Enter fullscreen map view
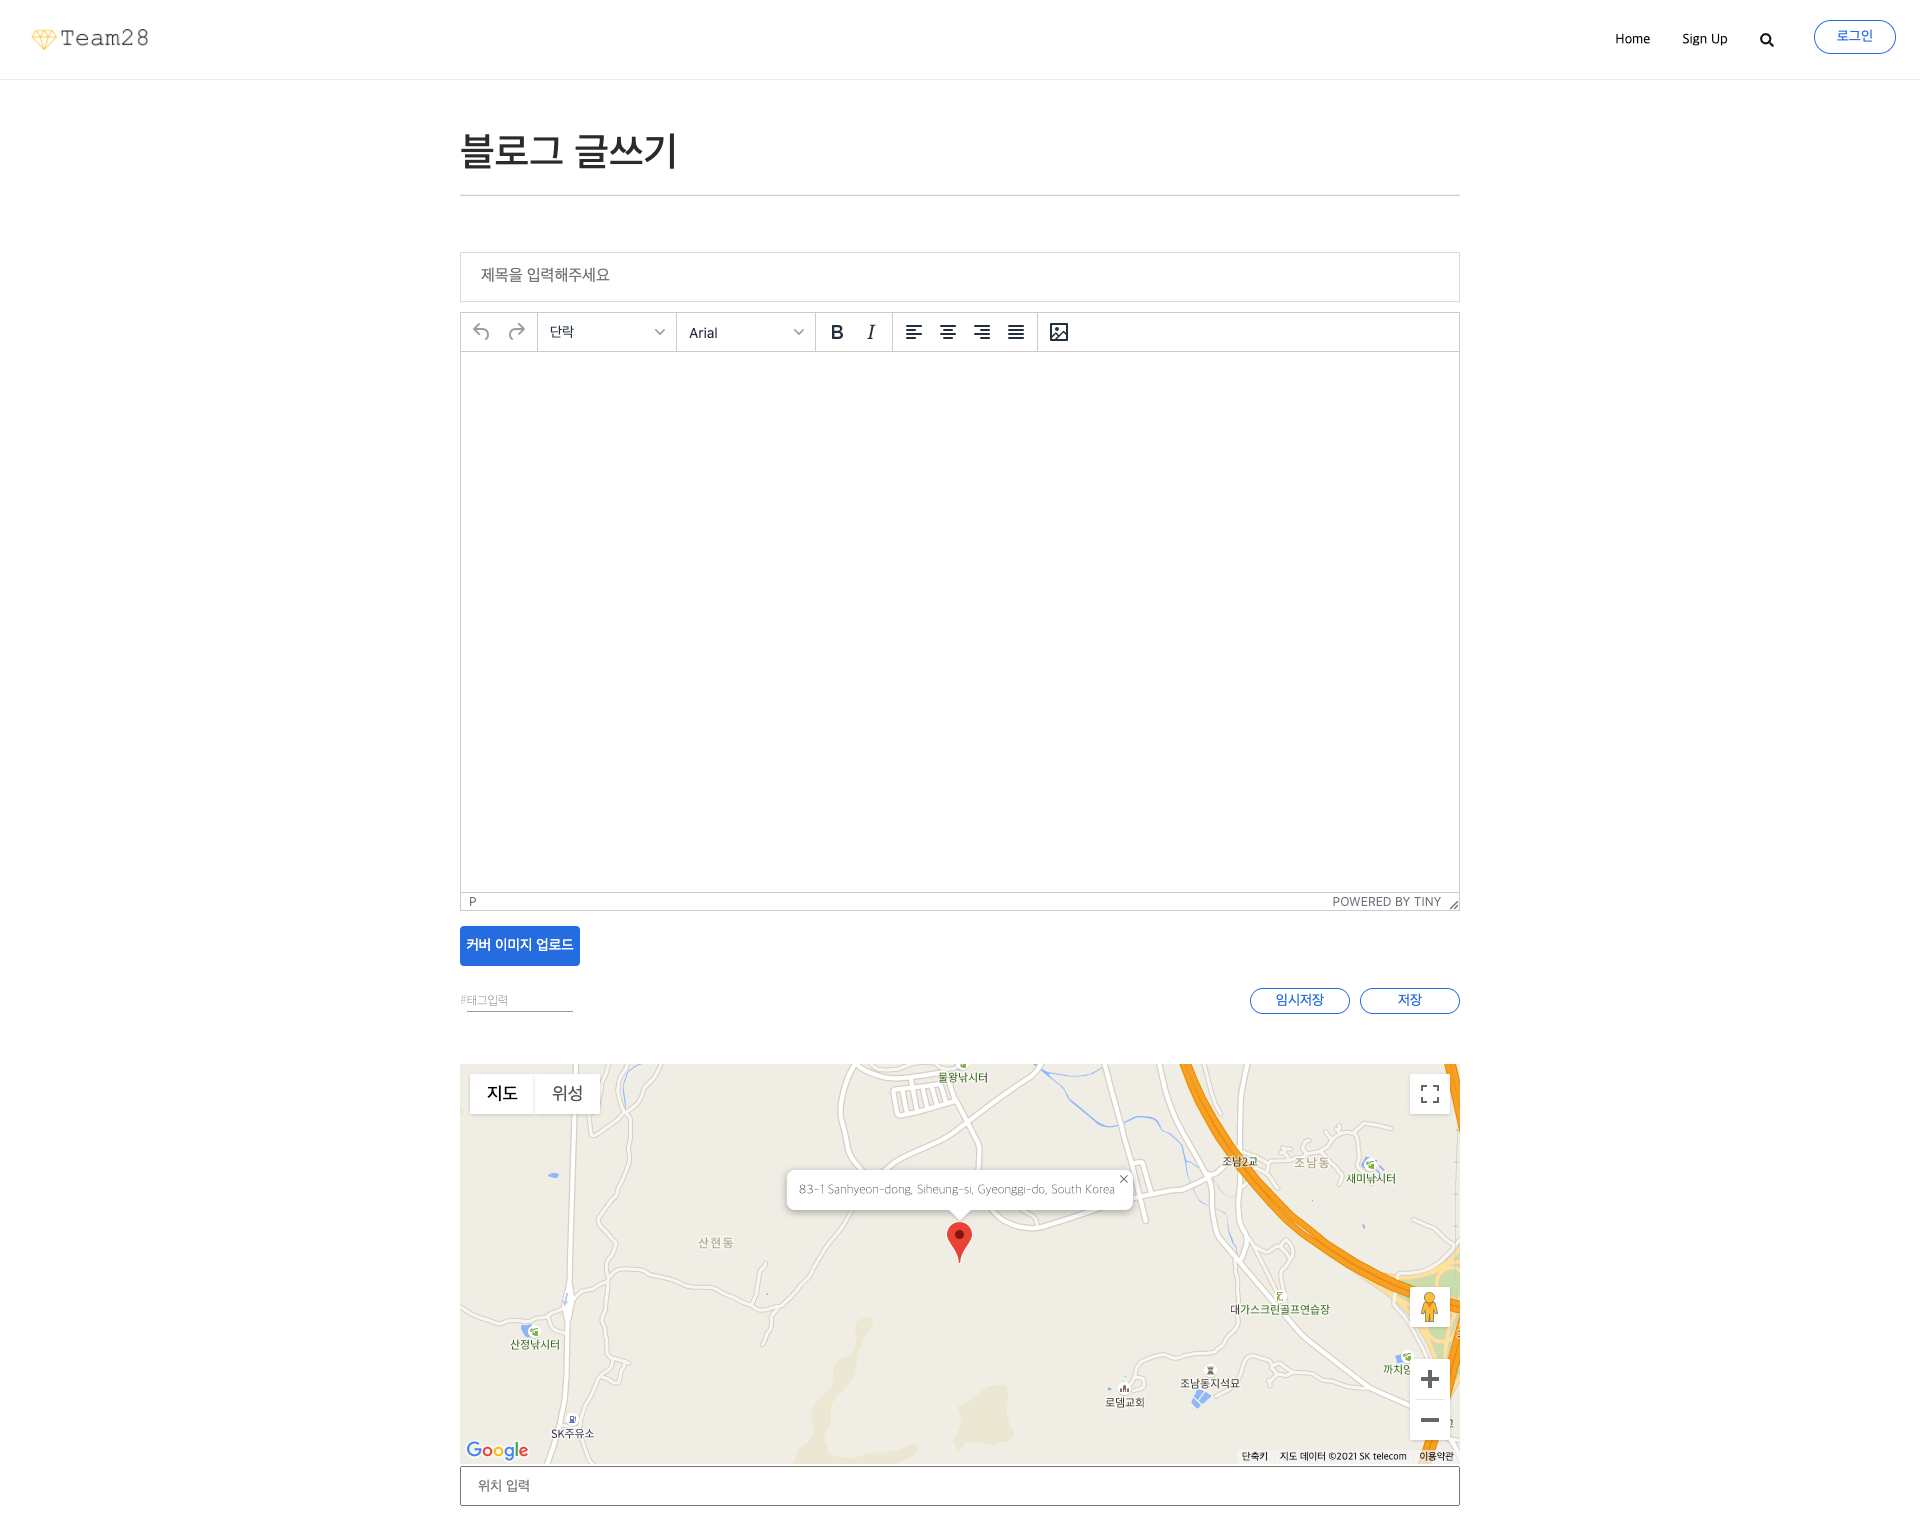This screenshot has width=1920, height=1538. (1429, 1094)
